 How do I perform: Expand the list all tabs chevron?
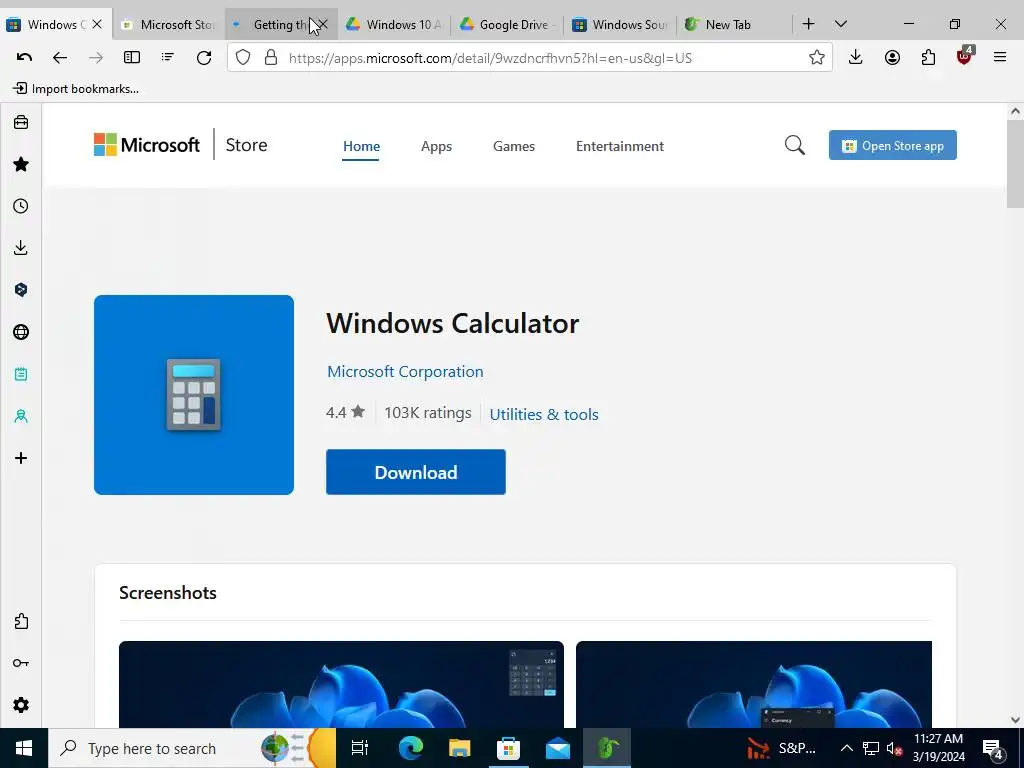841,24
